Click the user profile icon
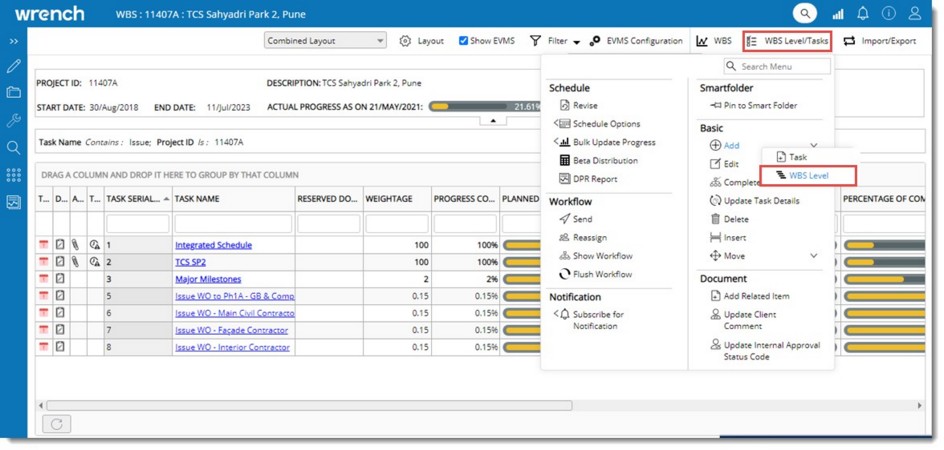 coord(914,14)
